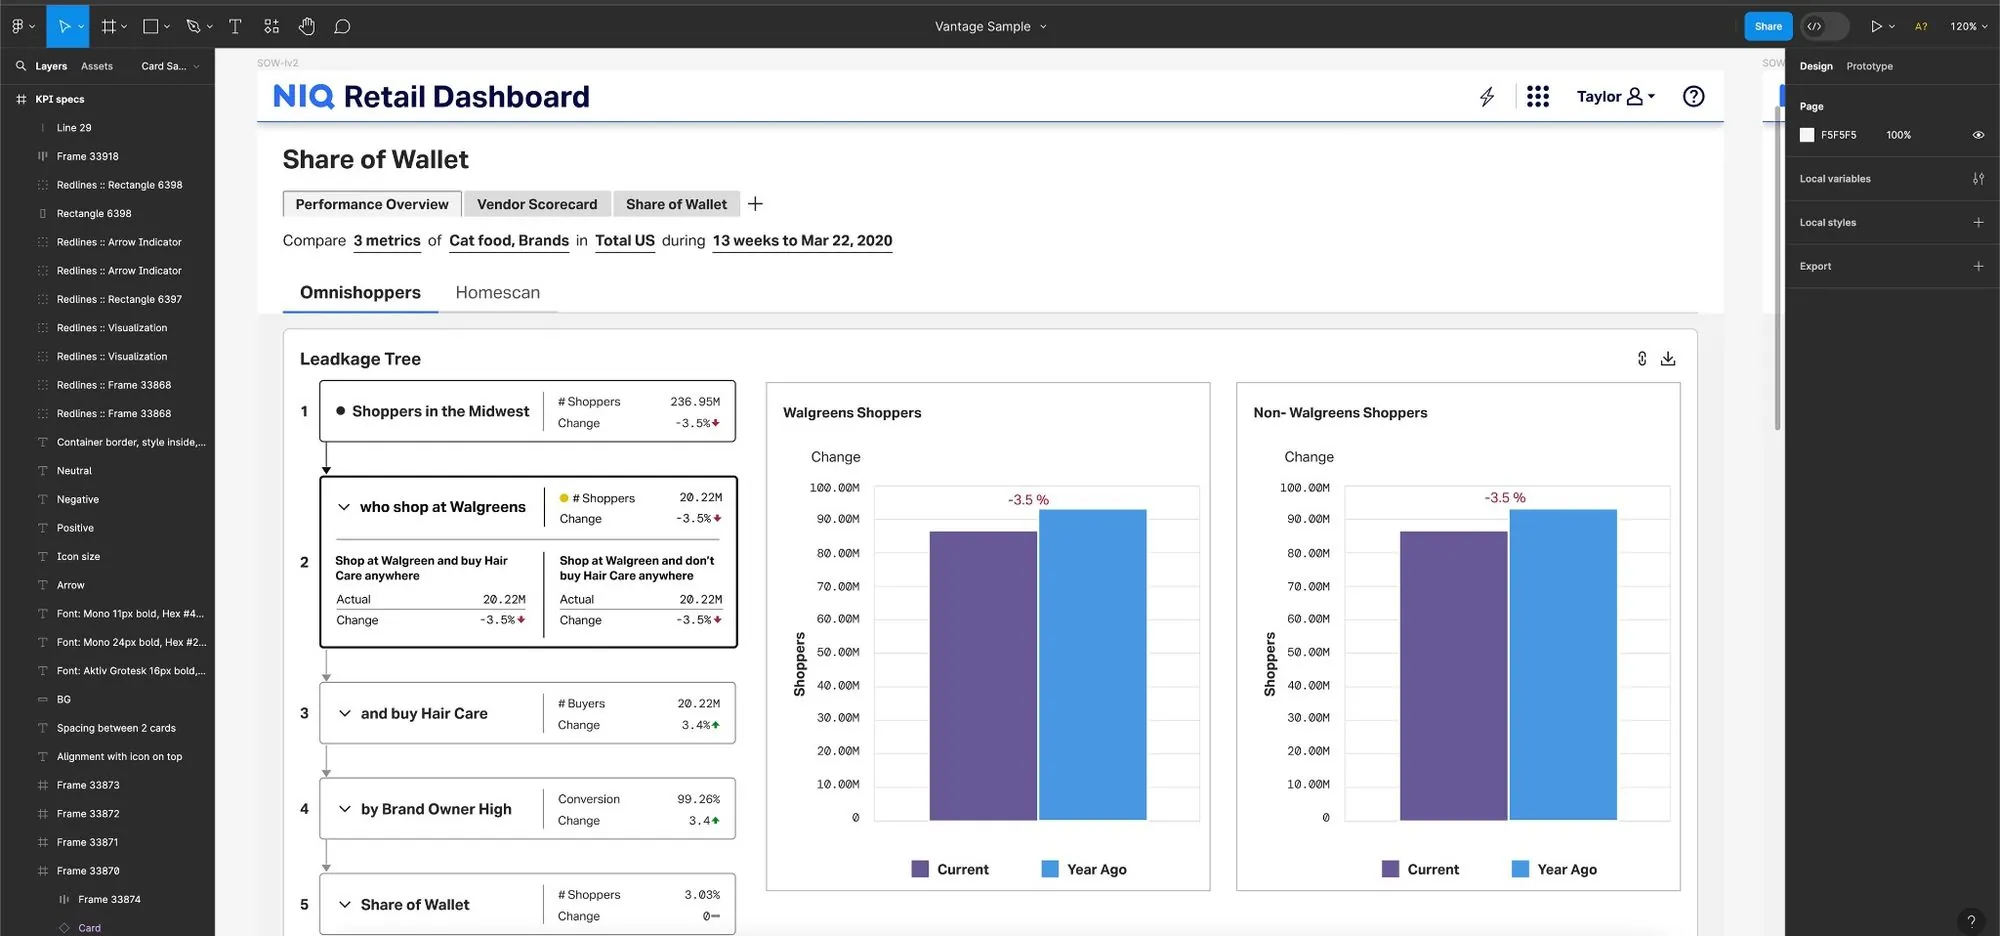Screen dimensions: 2000x936
Task: Click the F5F5F5 page color swatch
Action: (x=1807, y=135)
